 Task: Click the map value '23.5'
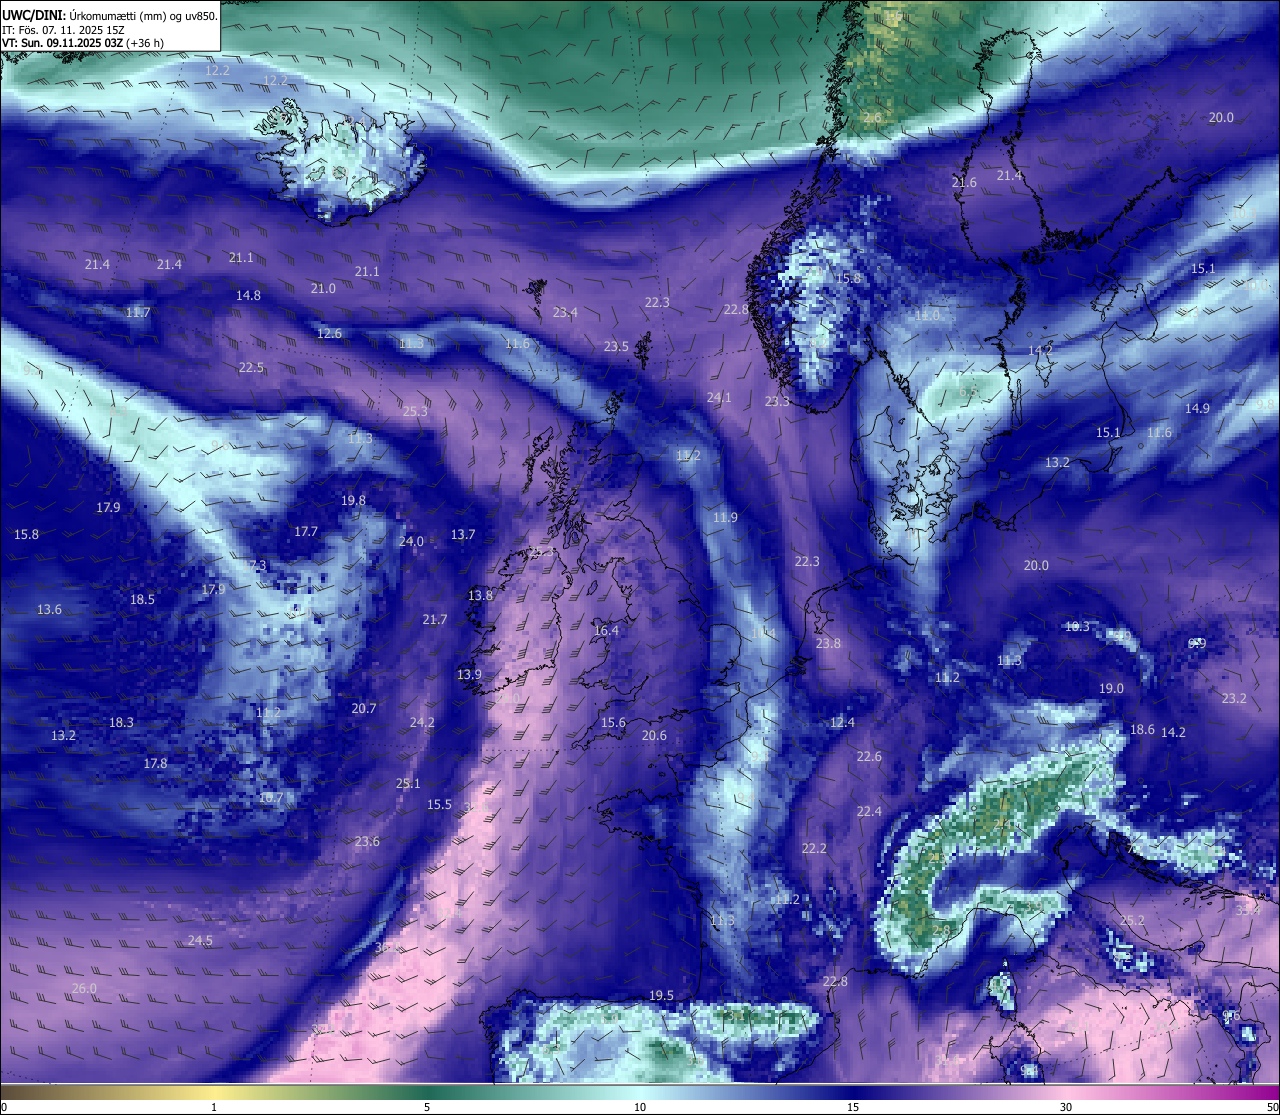click(x=616, y=346)
